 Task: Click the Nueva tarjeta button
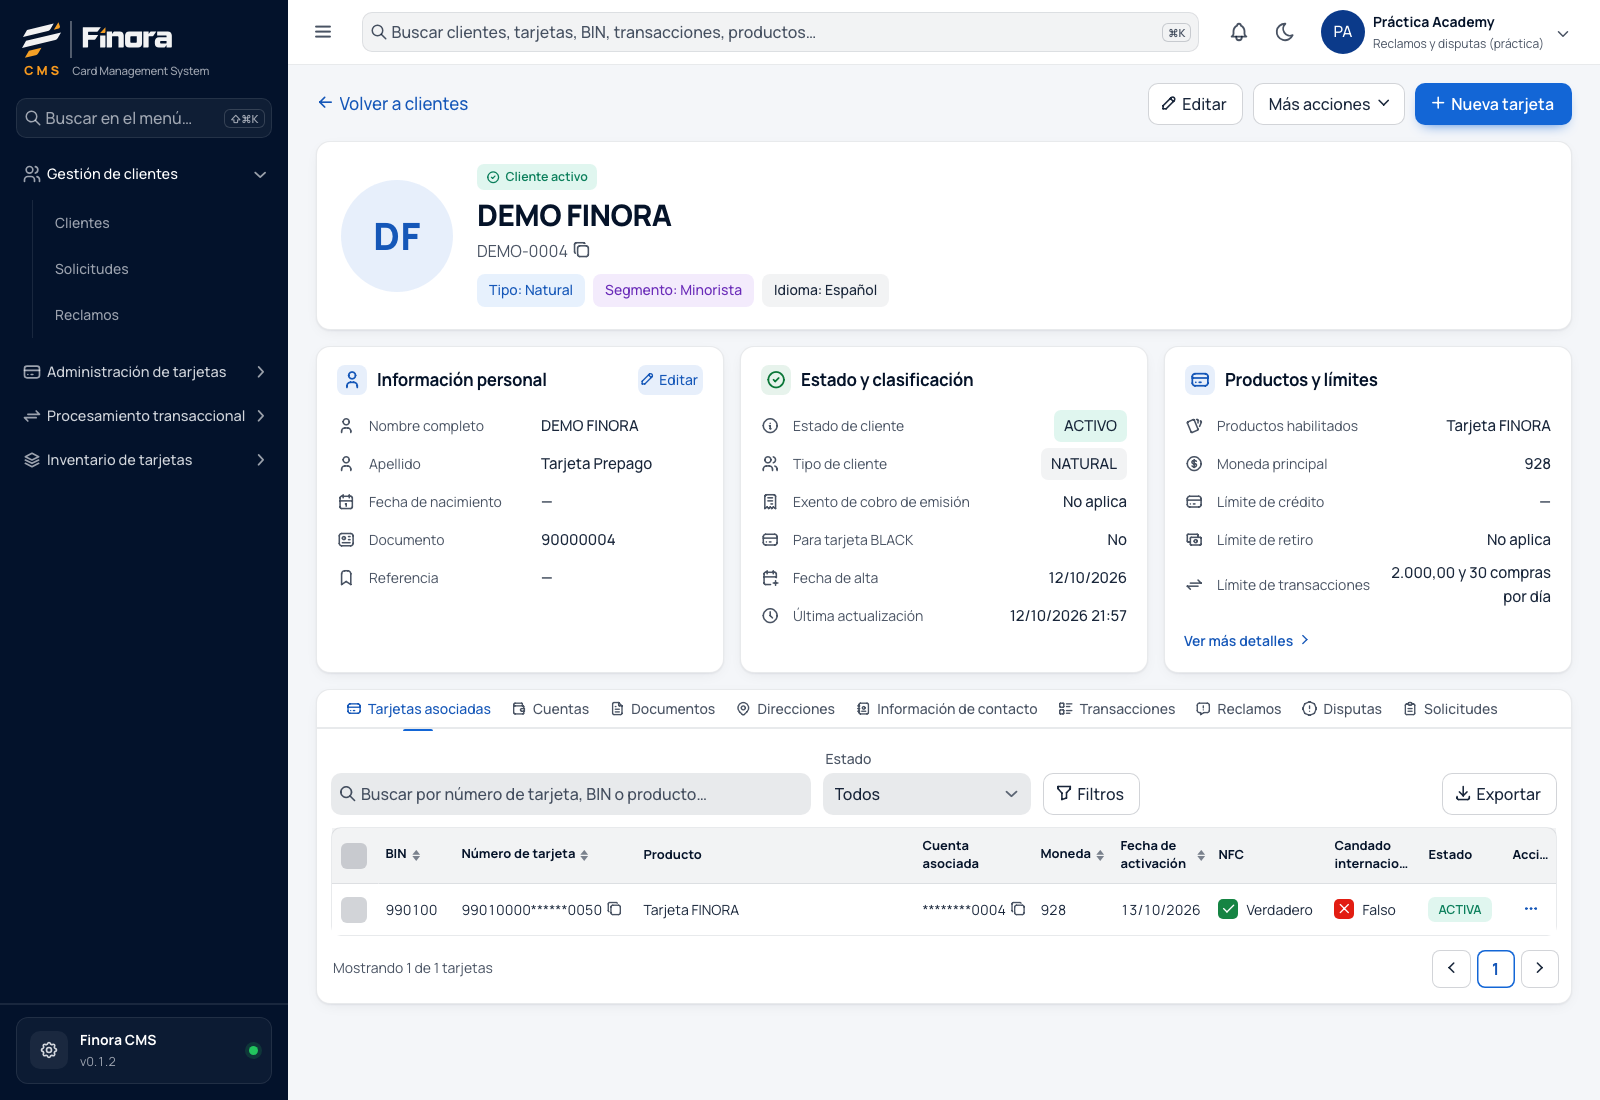(x=1493, y=104)
